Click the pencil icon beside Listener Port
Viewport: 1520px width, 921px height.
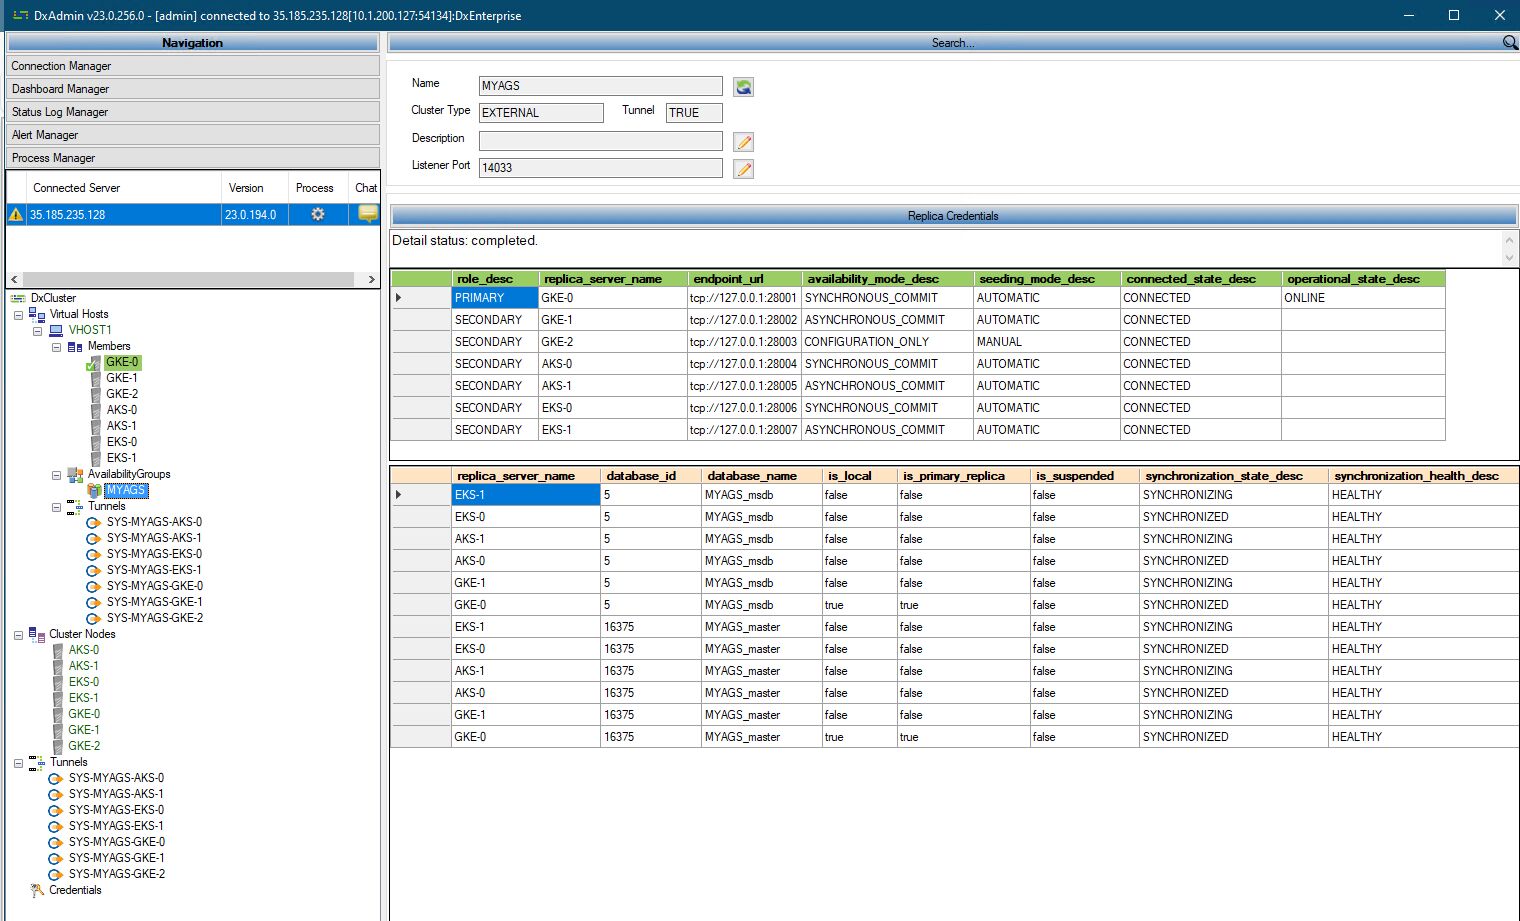click(x=743, y=169)
